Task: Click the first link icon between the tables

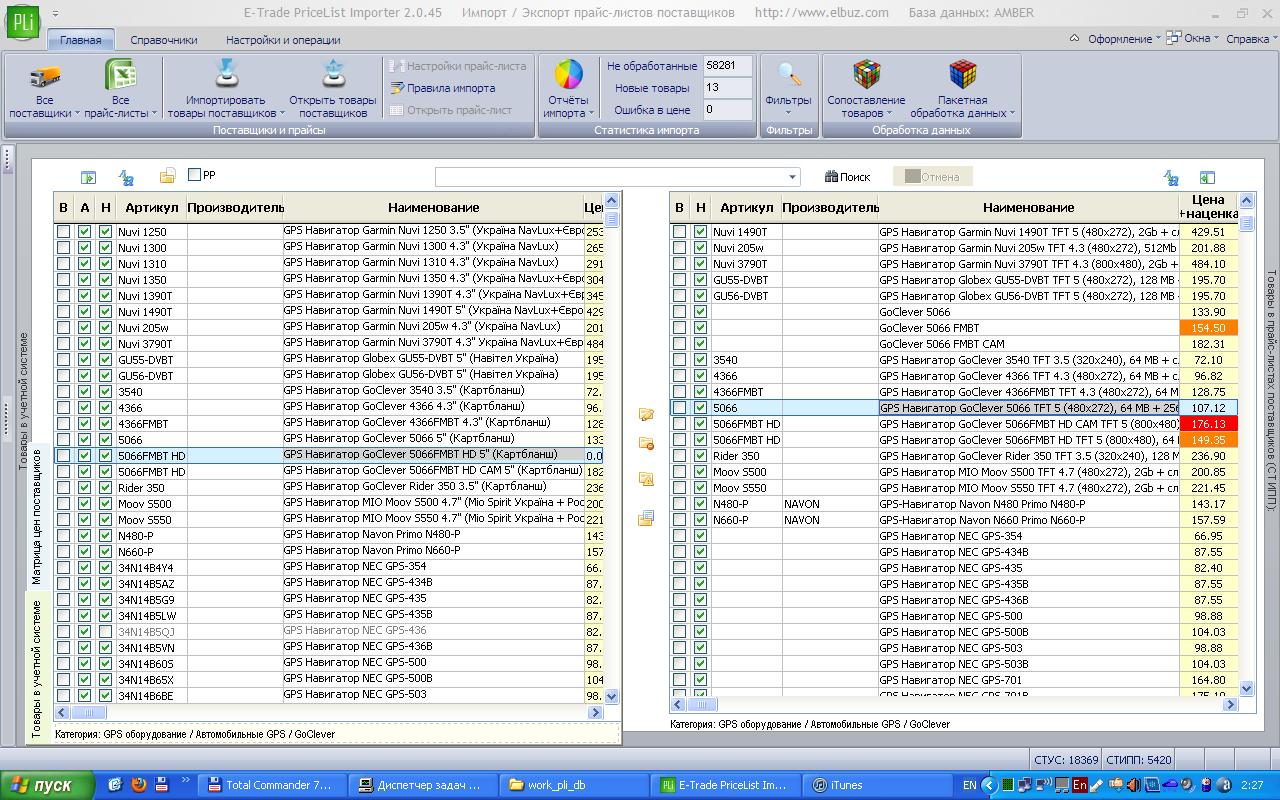Action: pyautogui.click(x=646, y=414)
